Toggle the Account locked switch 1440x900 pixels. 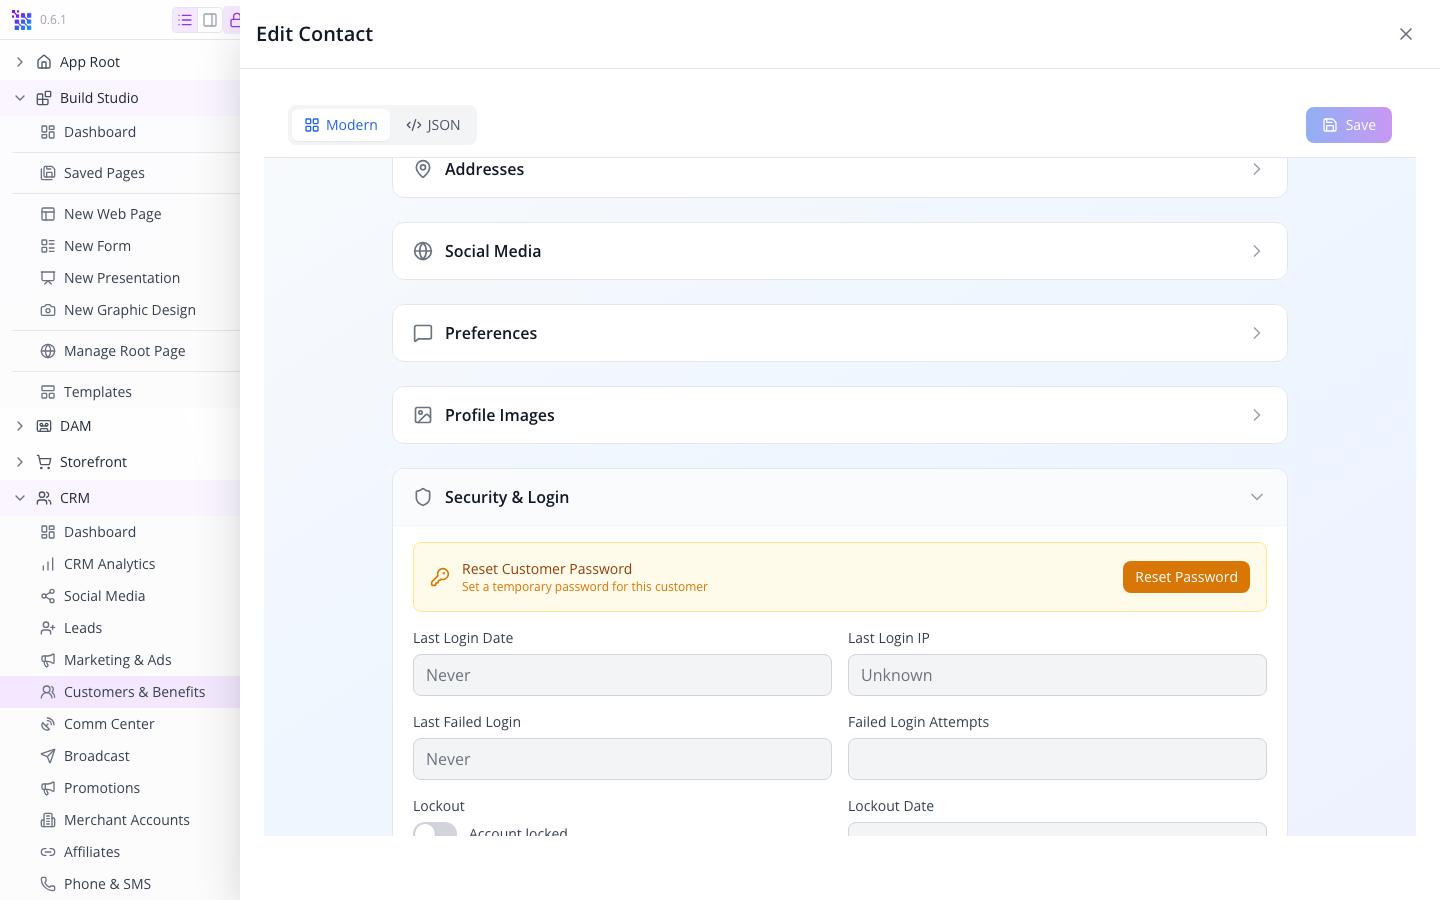tap(435, 830)
